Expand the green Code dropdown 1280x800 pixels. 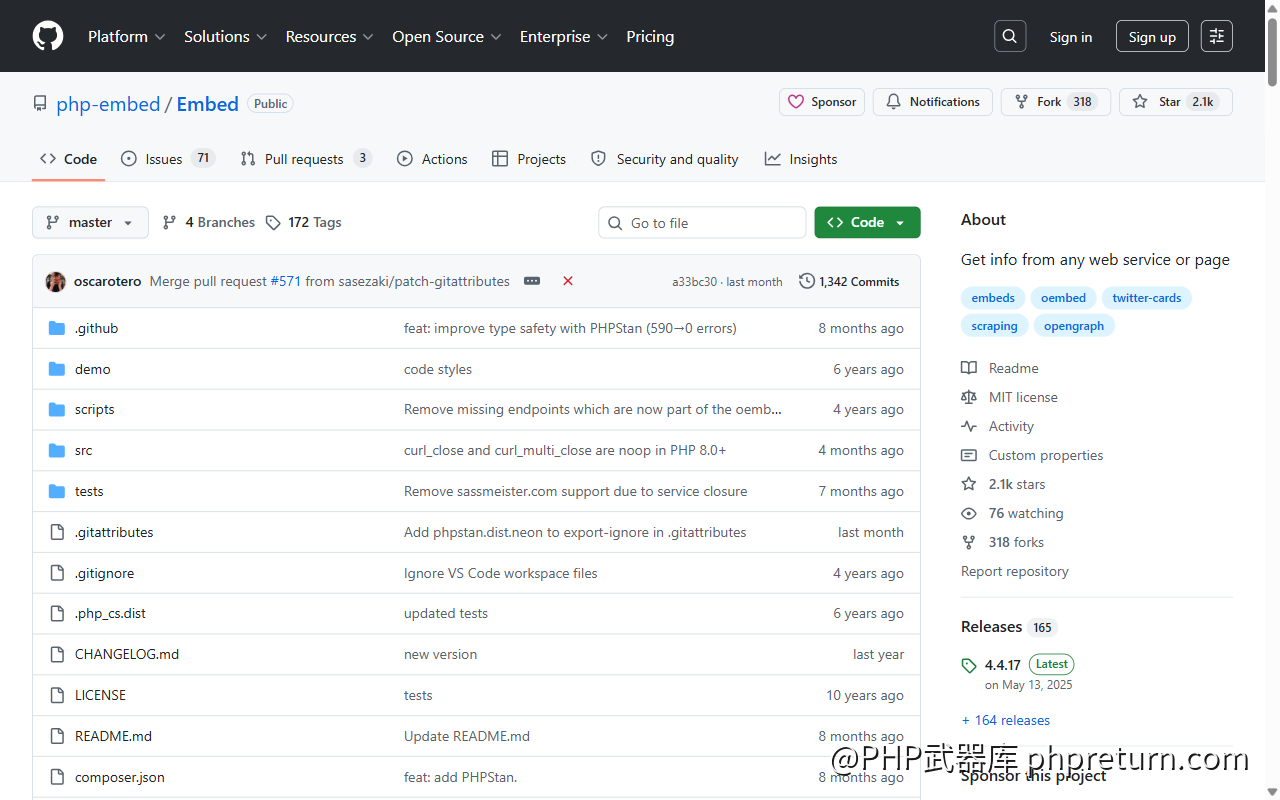[x=867, y=223]
